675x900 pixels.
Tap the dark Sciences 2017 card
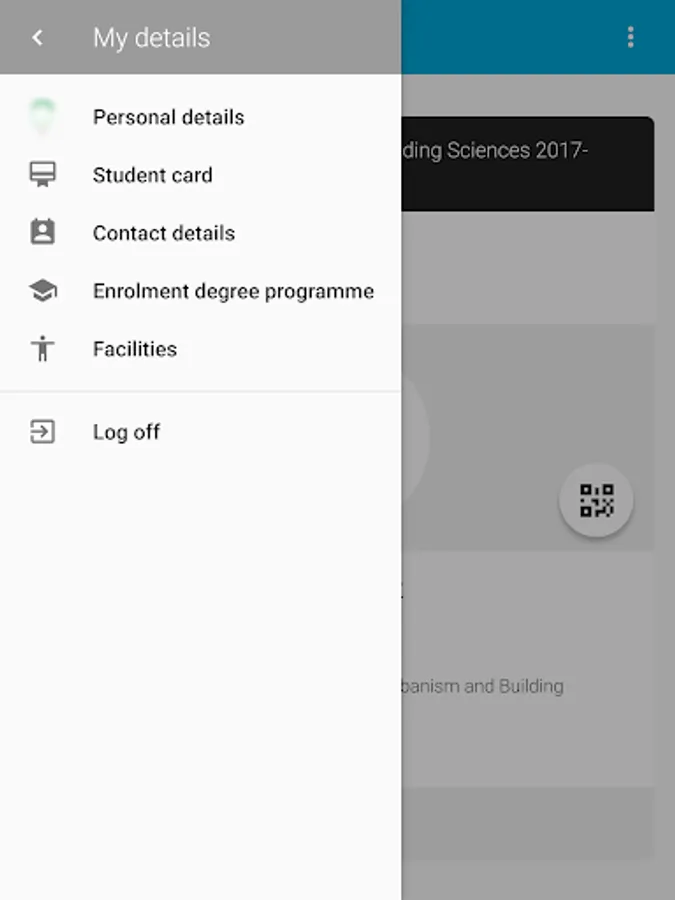[527, 164]
